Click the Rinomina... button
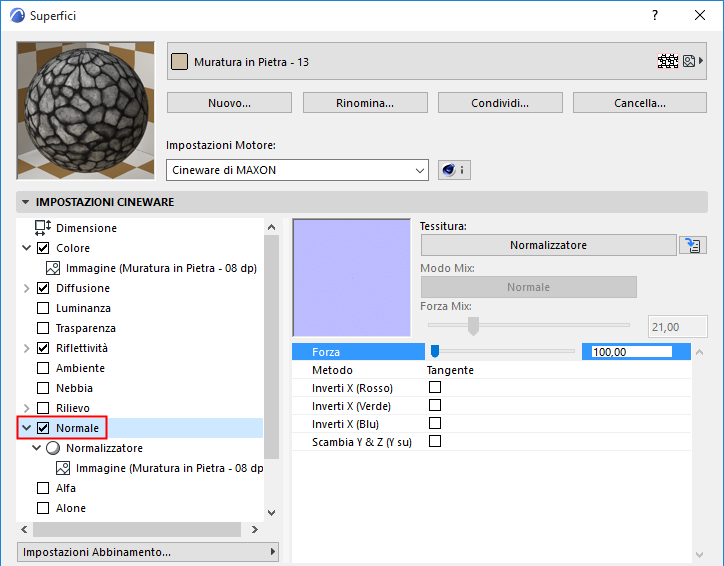The width and height of the screenshot is (724, 566). pyautogui.click(x=365, y=102)
